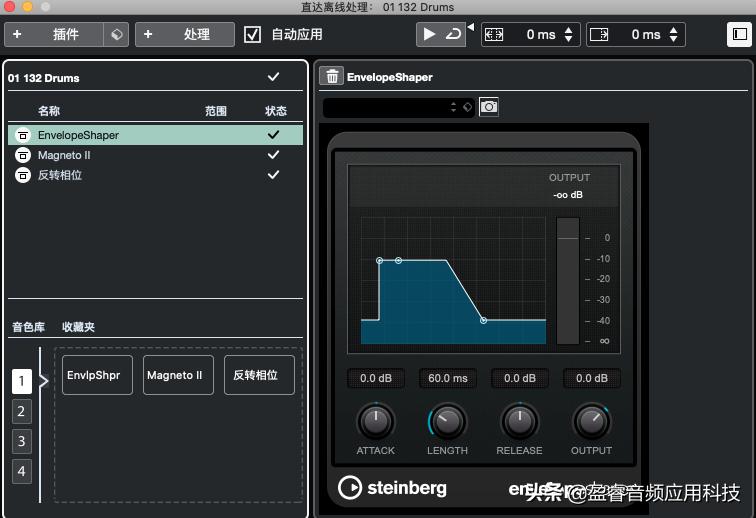Toggle the 自动应用 auto-apply checkbox

[x=252, y=35]
